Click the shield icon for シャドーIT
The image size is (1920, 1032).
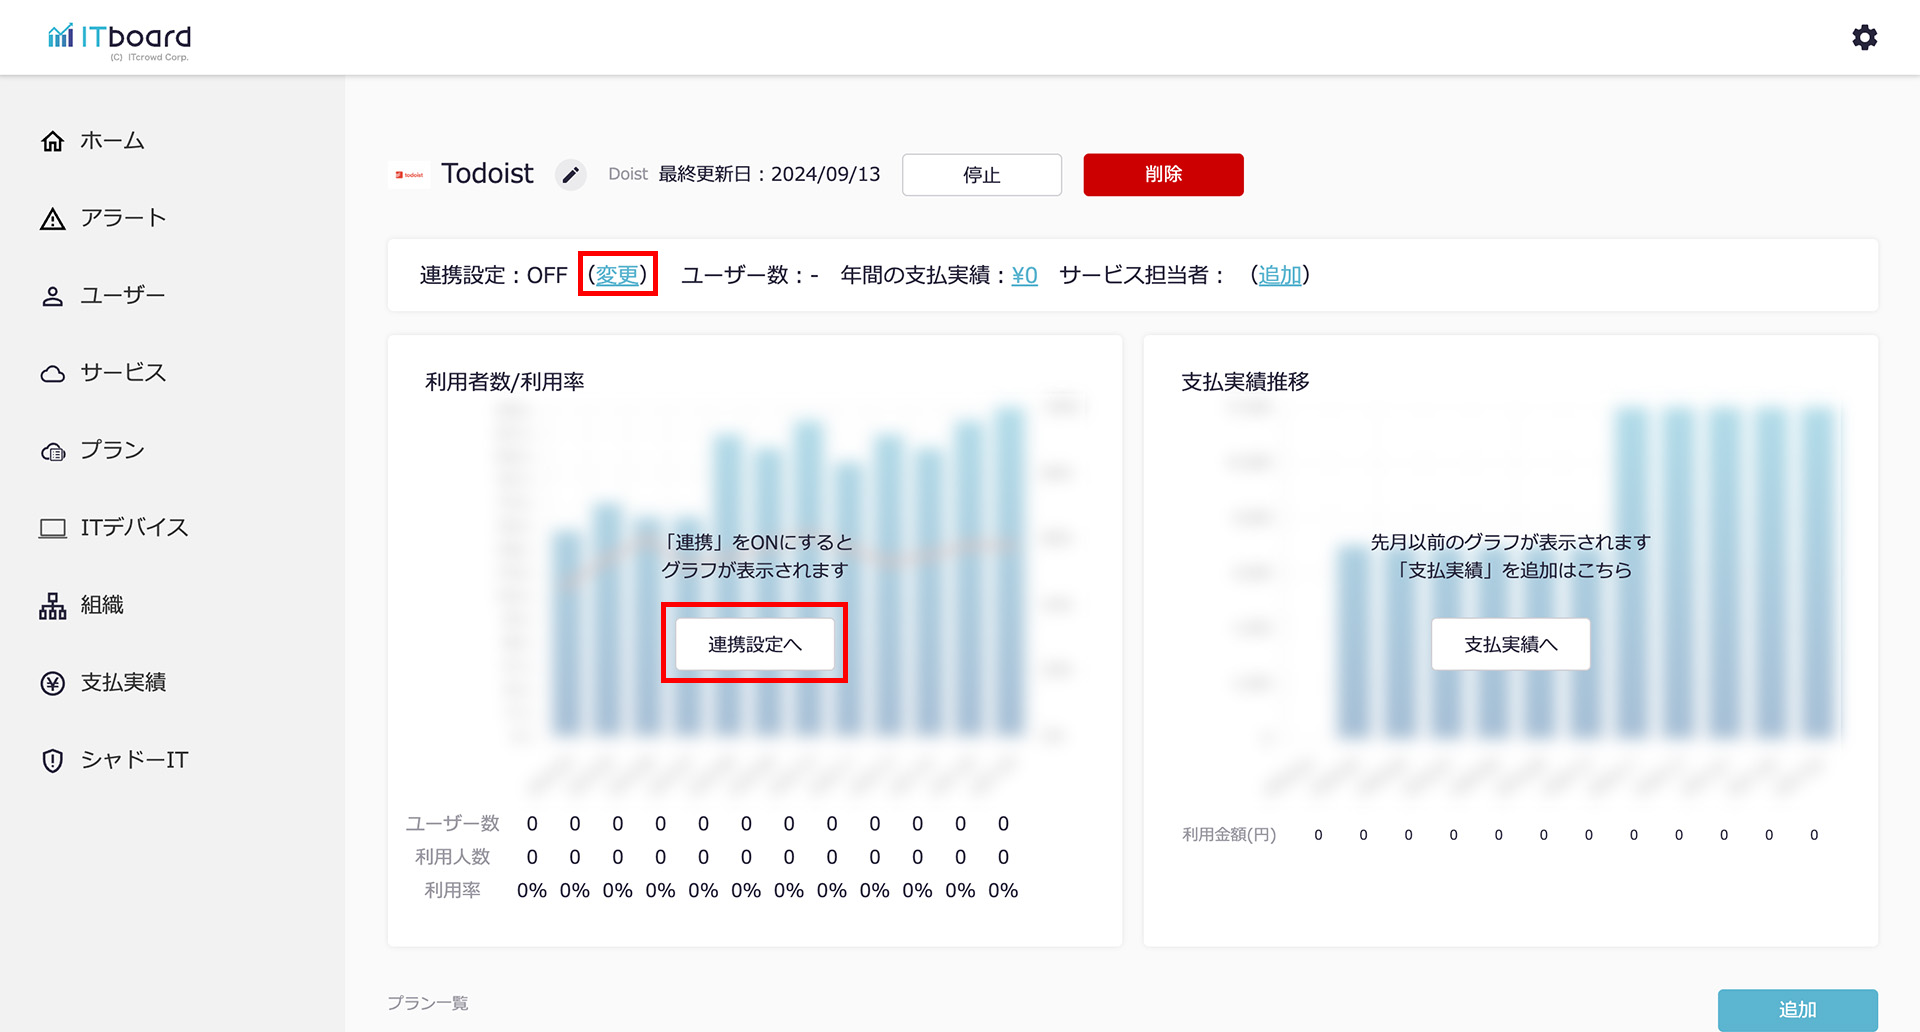53,760
